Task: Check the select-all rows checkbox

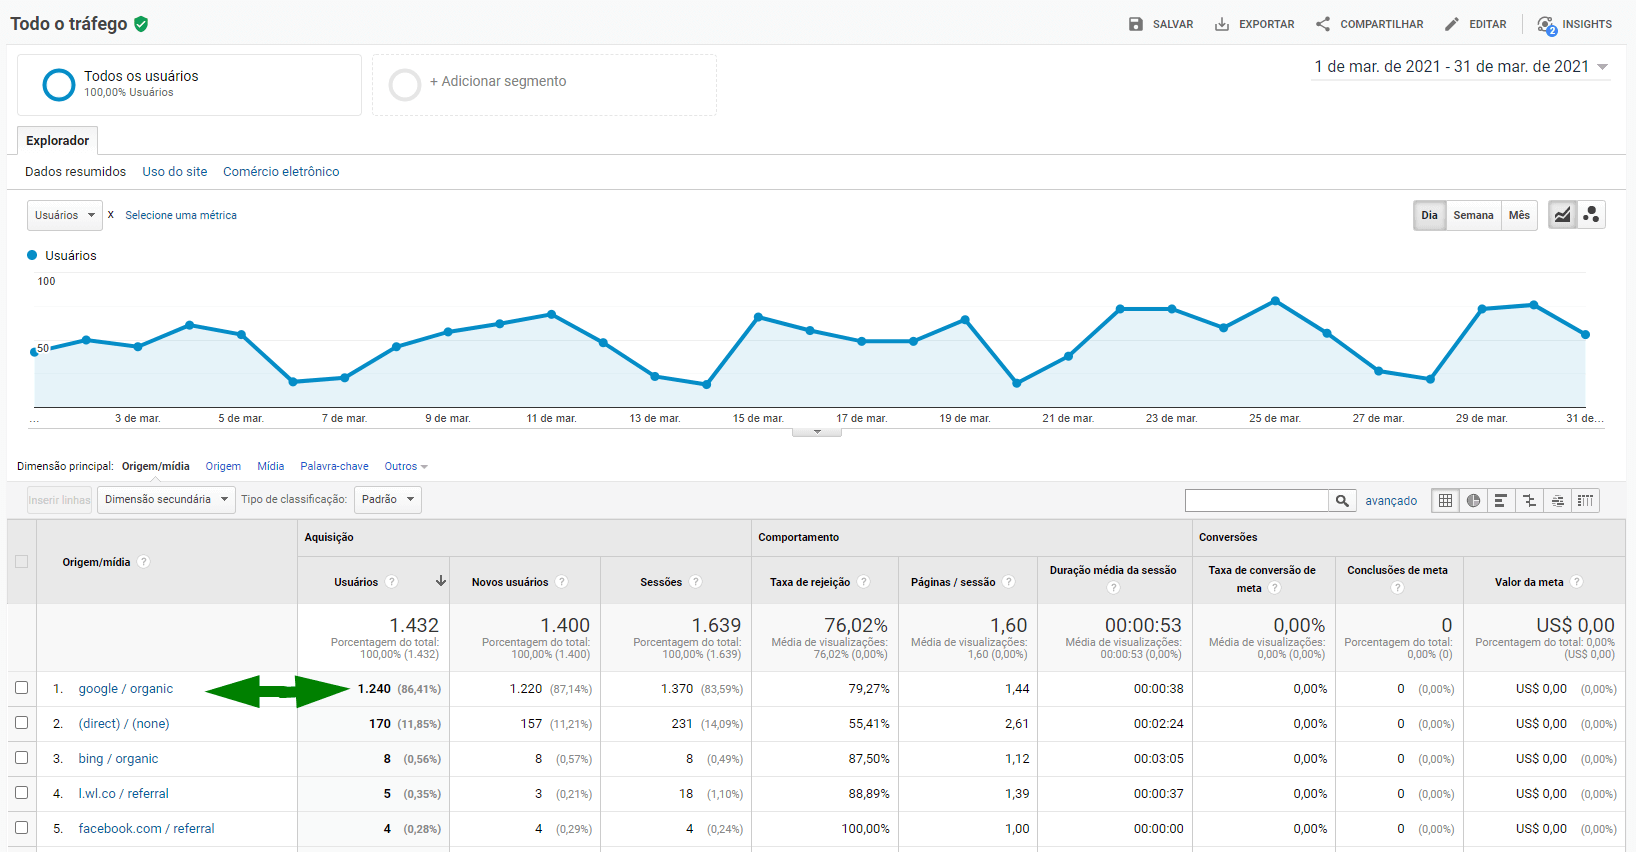Action: (21, 562)
